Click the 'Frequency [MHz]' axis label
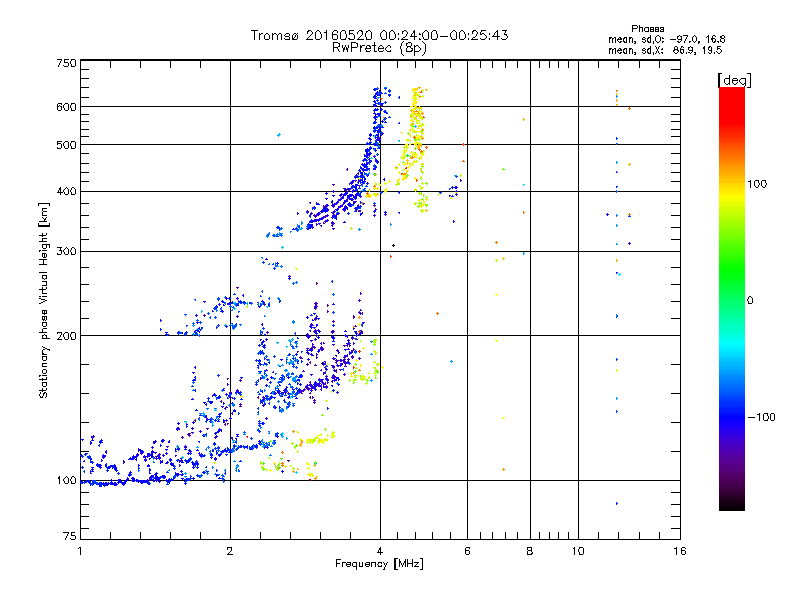The height and width of the screenshot is (600, 800). 379,564
